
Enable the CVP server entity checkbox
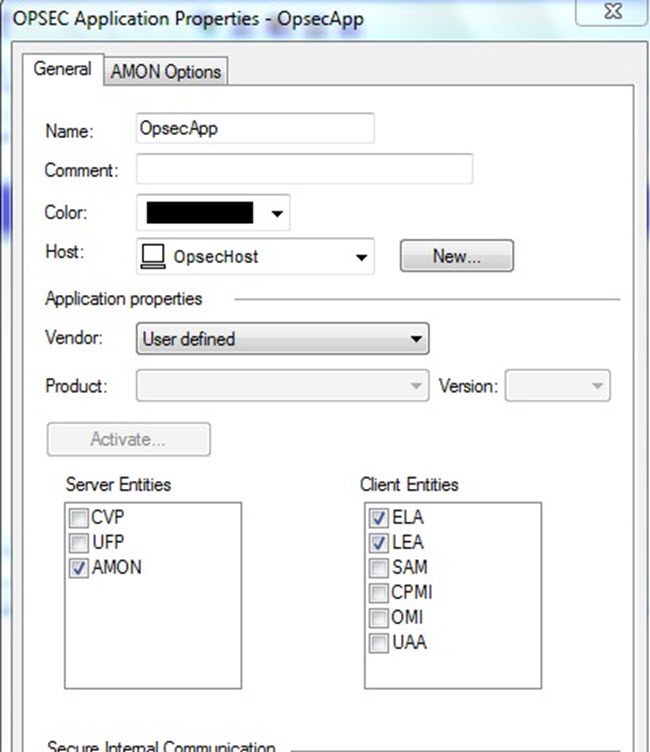(x=79, y=517)
